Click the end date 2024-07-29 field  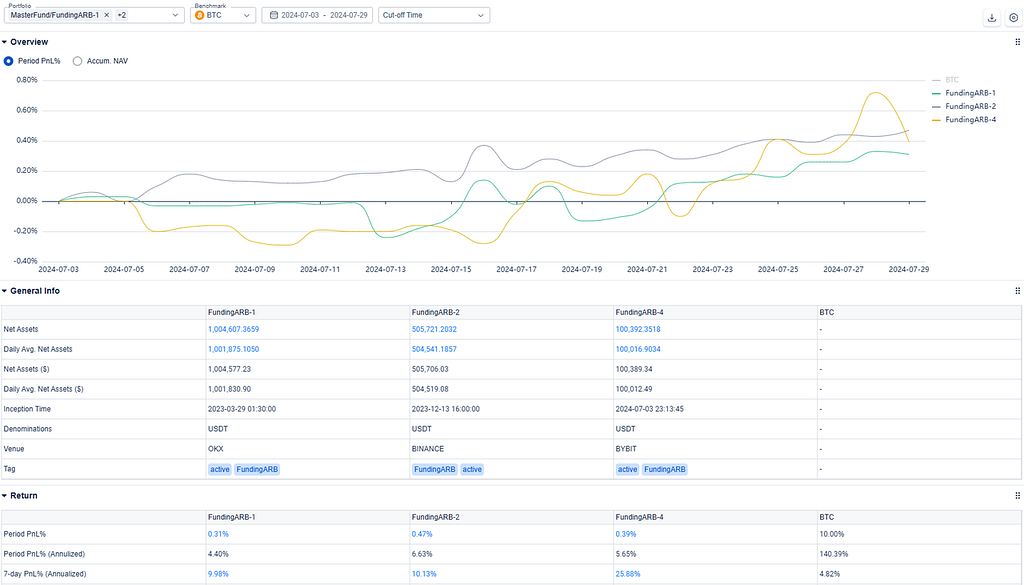pos(349,16)
